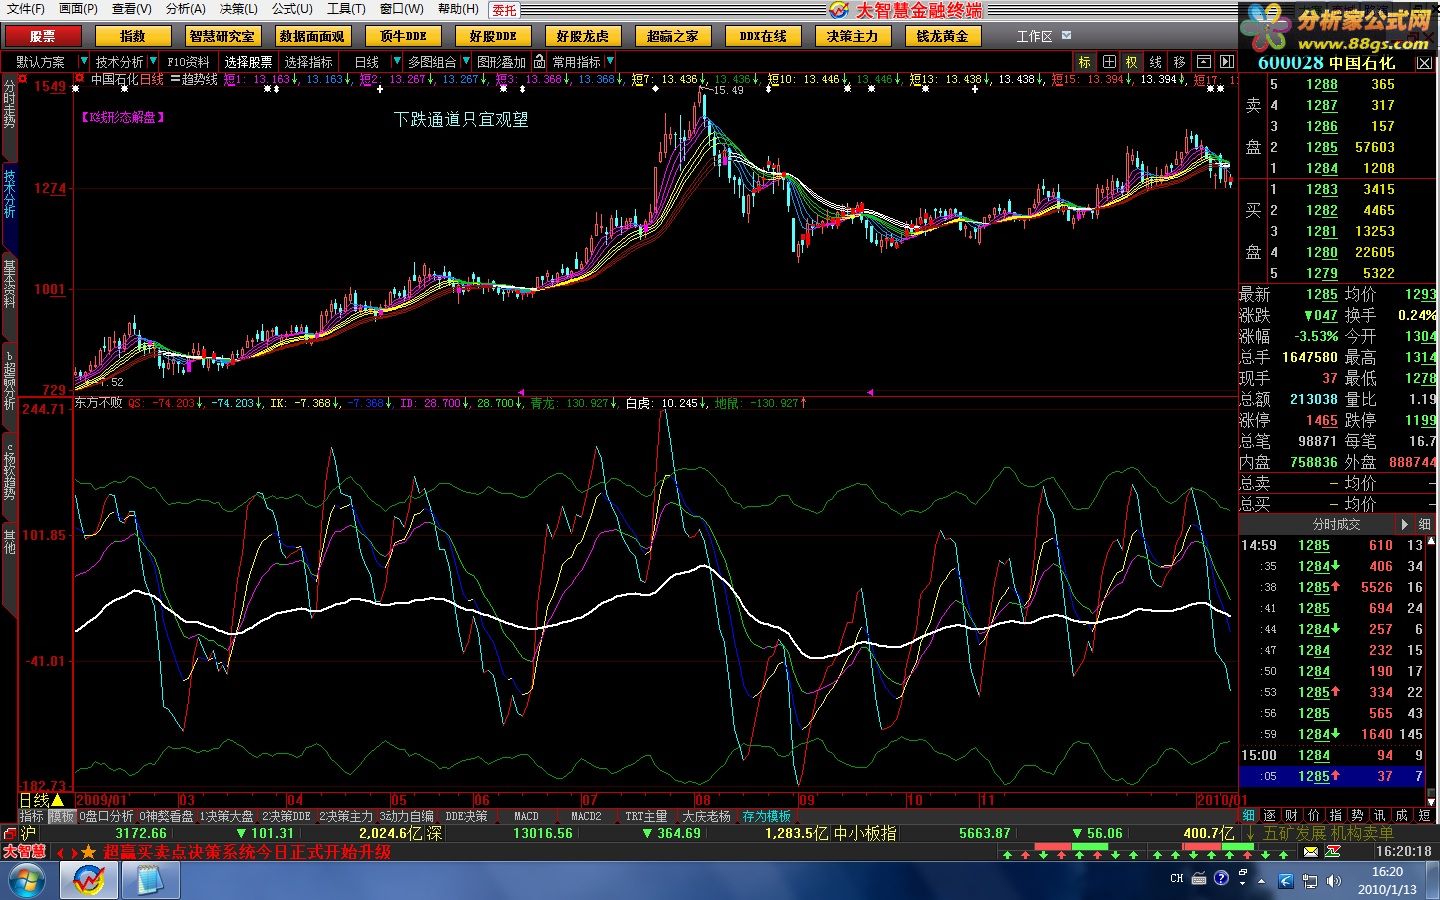
Task: Open the 公式(U) menu
Action: [x=292, y=9]
